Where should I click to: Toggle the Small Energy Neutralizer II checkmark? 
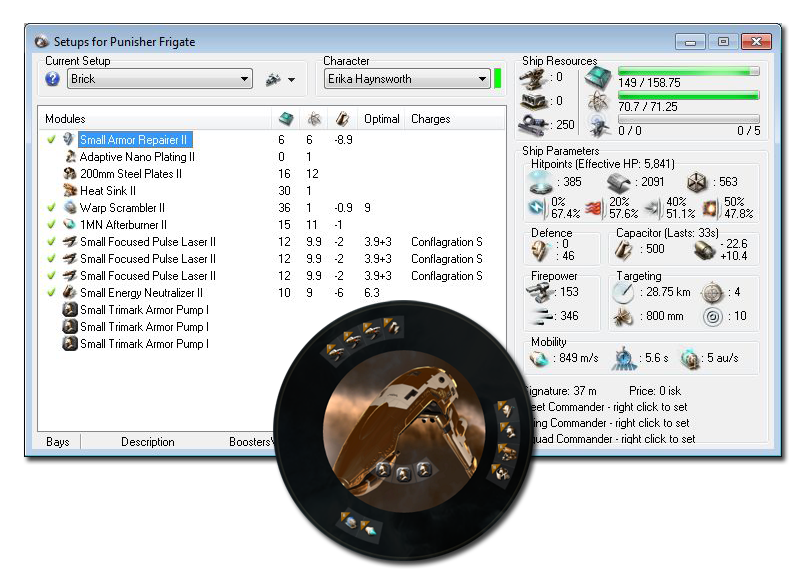51,293
